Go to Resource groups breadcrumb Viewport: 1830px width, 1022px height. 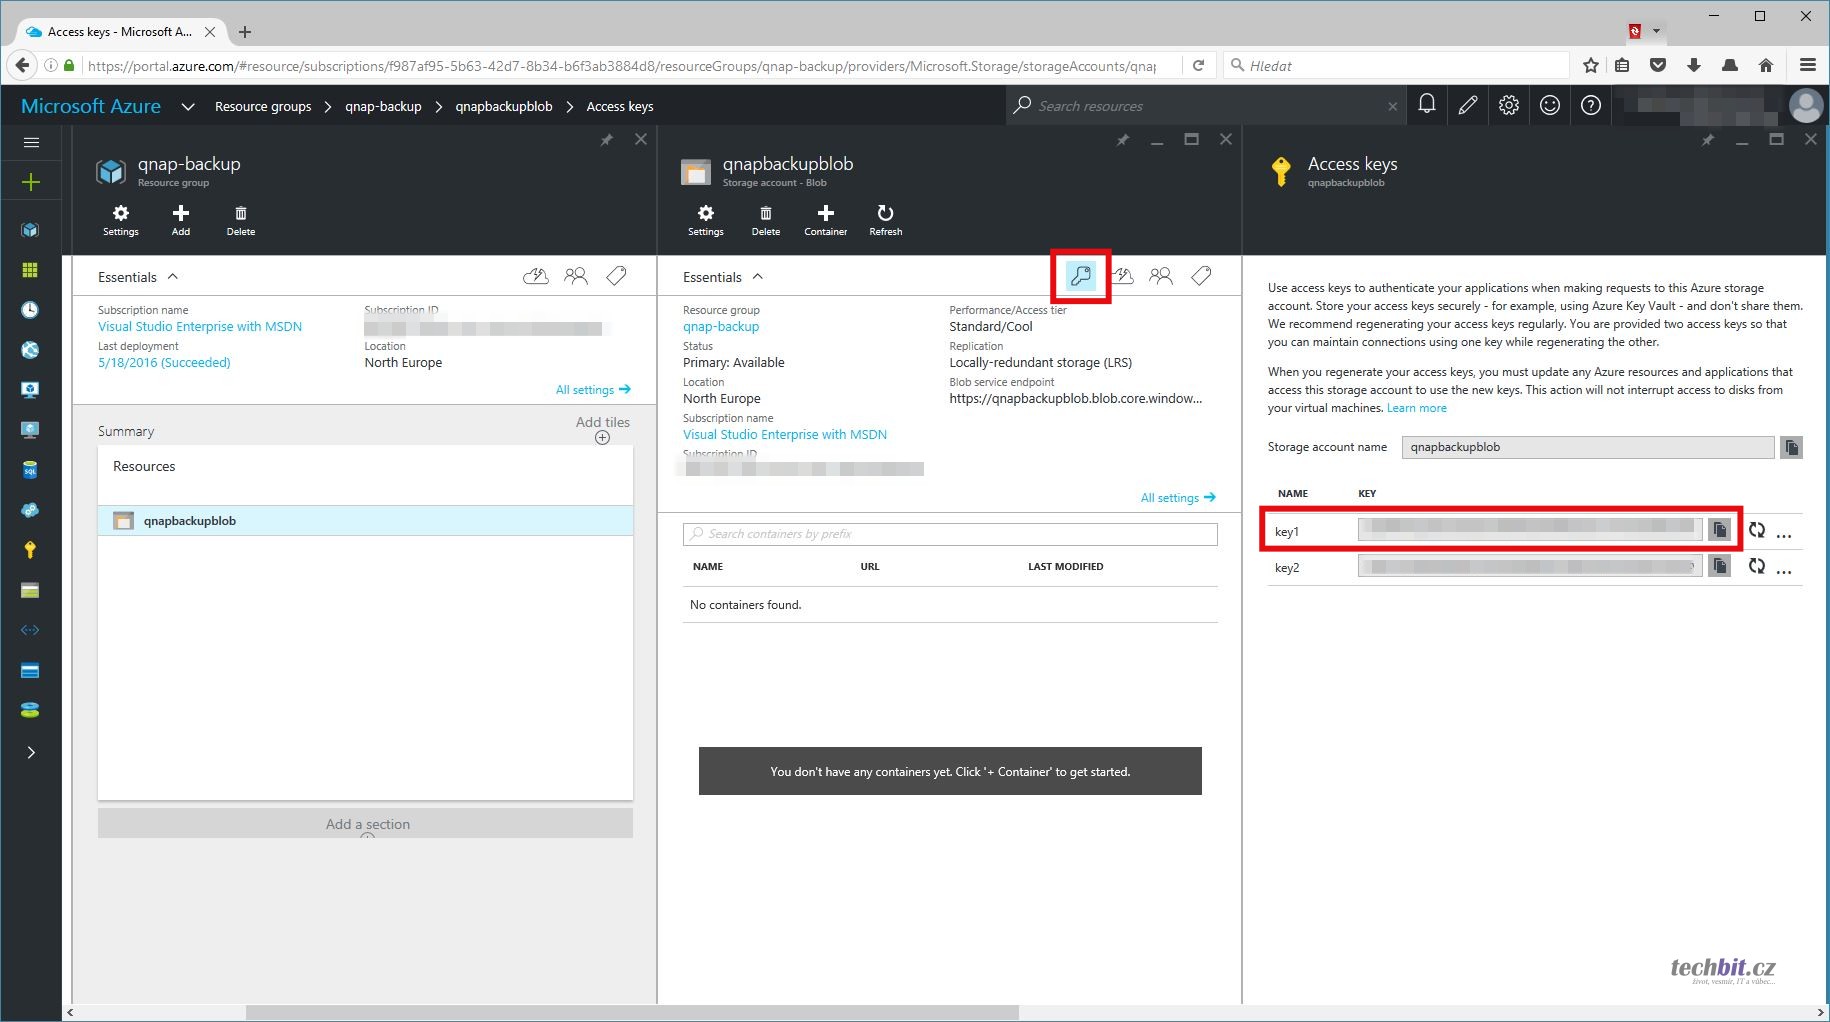coord(263,106)
